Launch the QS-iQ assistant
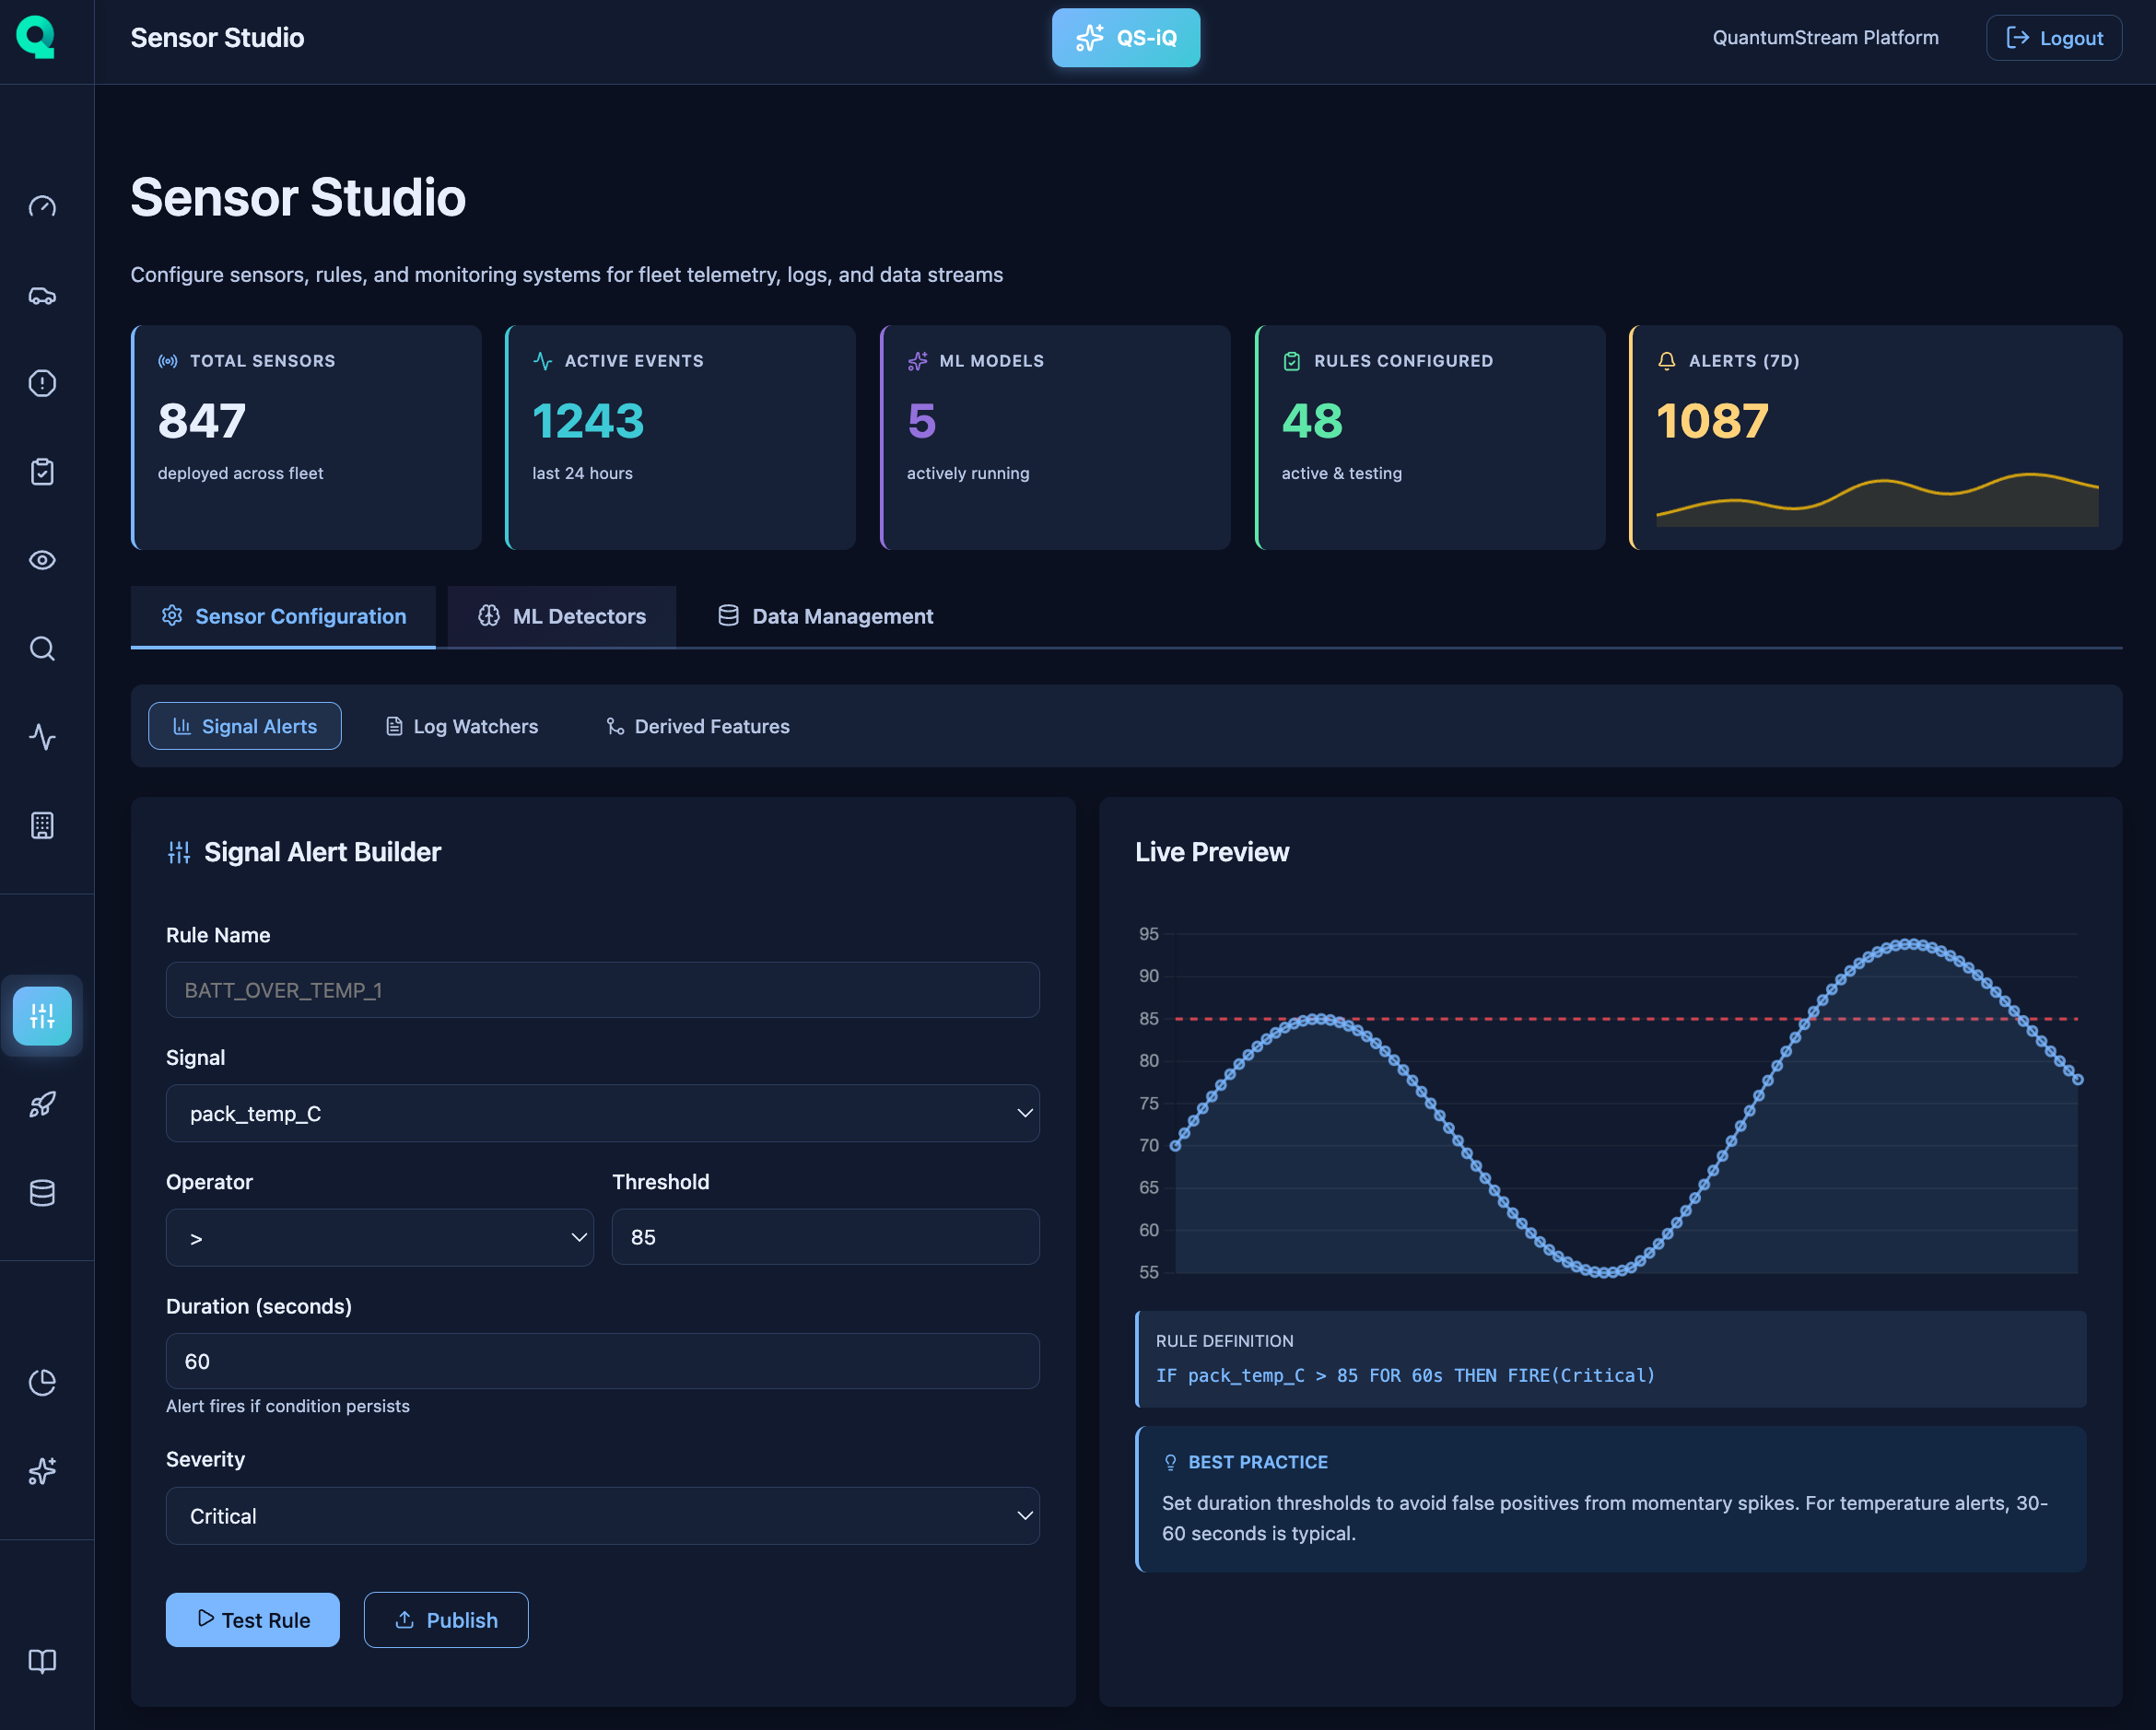The width and height of the screenshot is (2156, 1730). pos(1125,37)
